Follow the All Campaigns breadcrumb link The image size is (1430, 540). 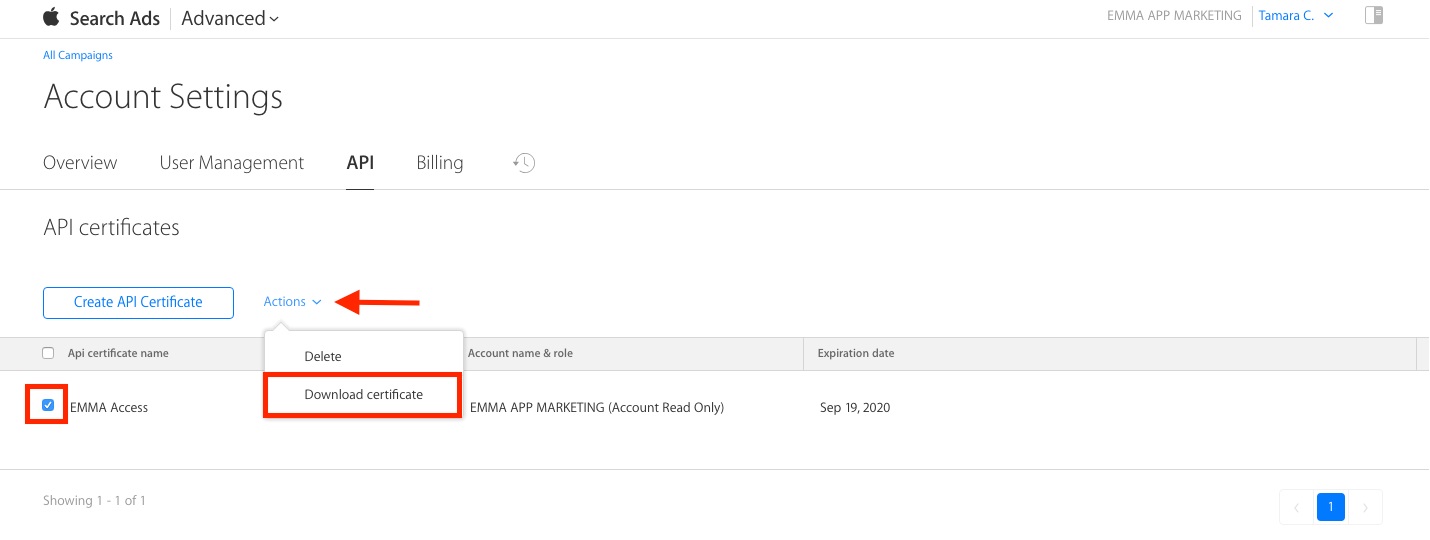pyautogui.click(x=78, y=55)
